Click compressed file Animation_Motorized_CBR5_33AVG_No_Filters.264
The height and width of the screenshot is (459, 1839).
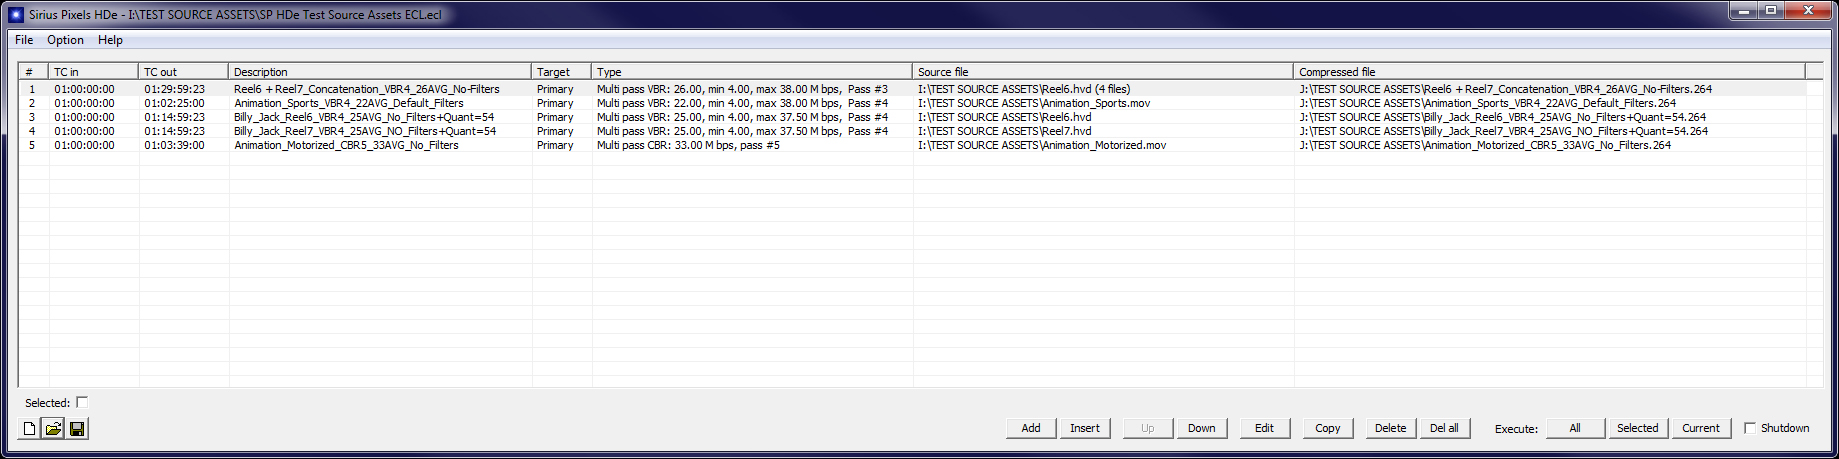coord(1485,145)
